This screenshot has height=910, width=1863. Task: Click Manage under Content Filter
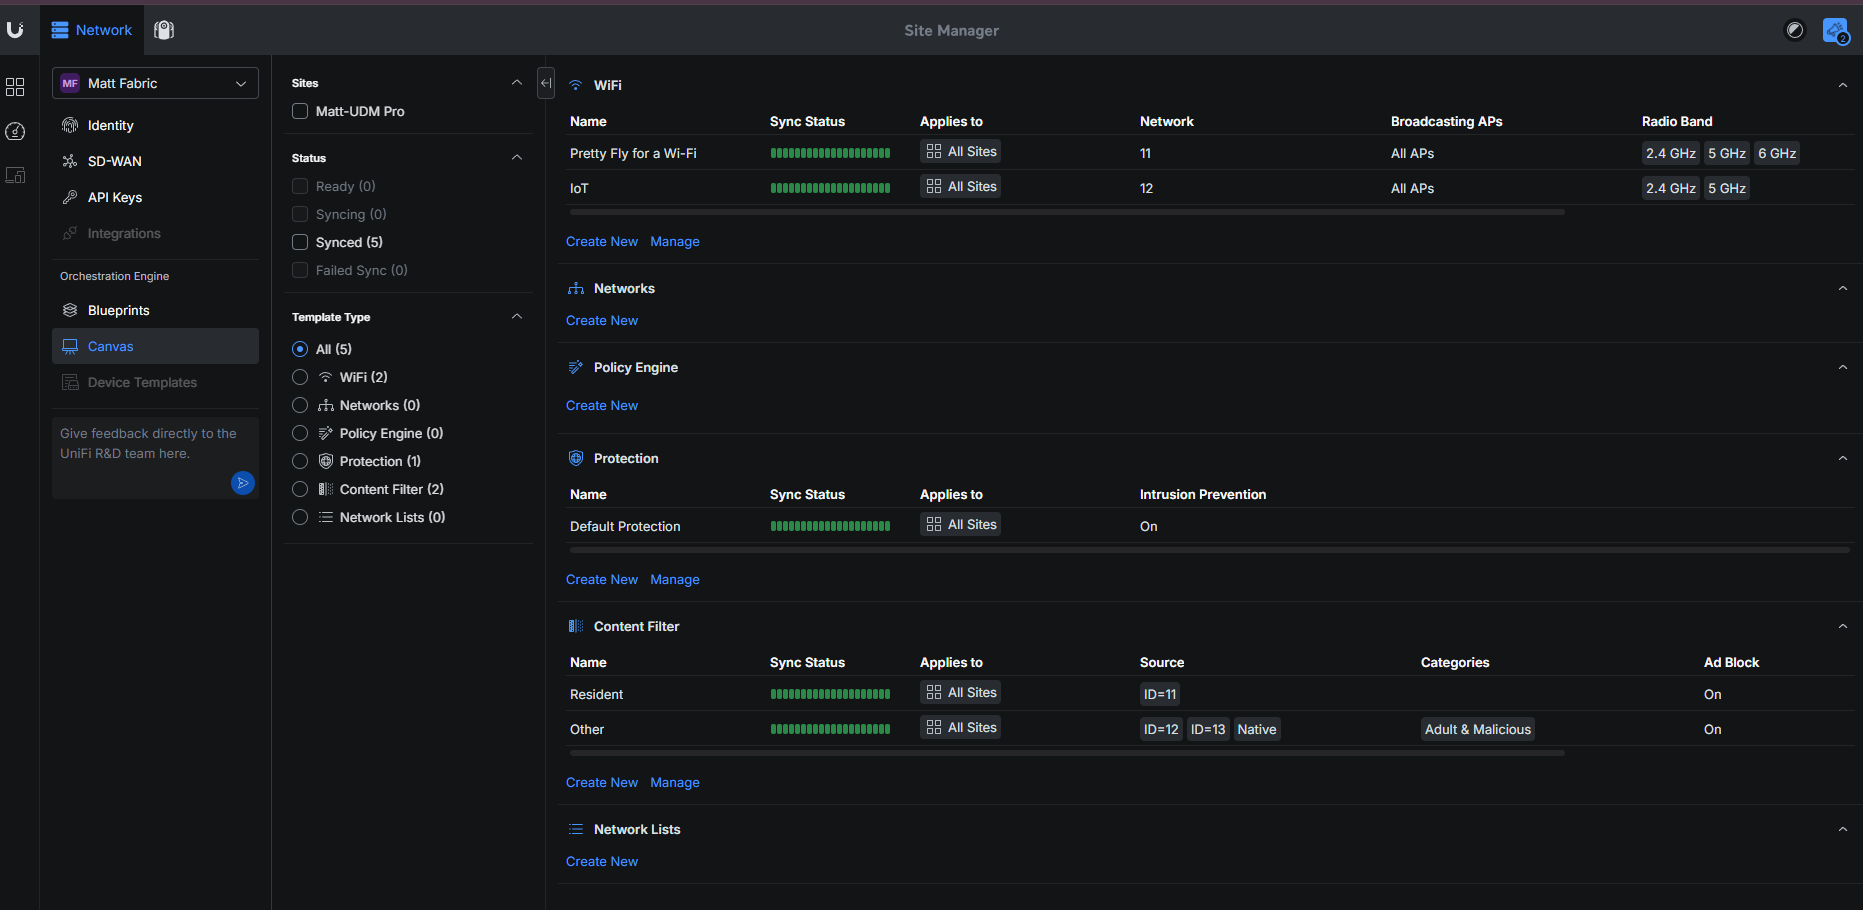tap(674, 782)
